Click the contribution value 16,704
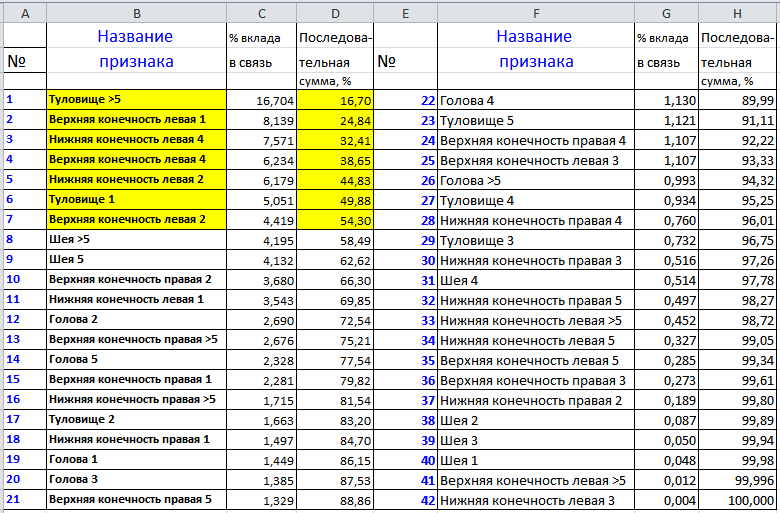 pos(262,101)
